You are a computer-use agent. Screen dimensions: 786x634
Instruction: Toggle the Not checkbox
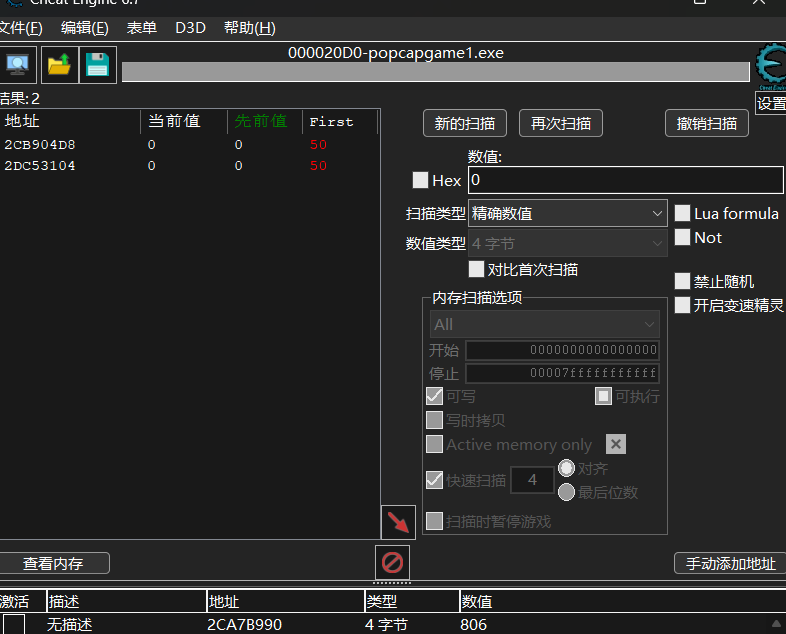(x=682, y=237)
